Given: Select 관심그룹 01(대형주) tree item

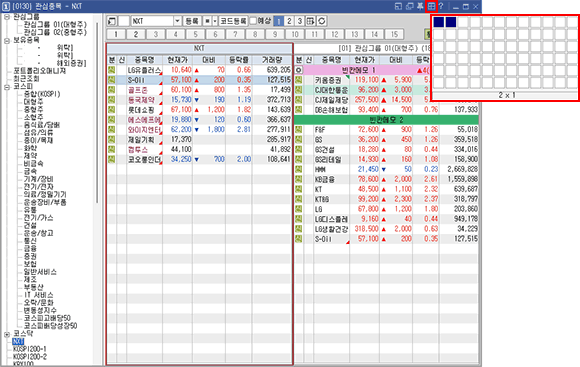Looking at the screenshot, I should pos(55,25).
